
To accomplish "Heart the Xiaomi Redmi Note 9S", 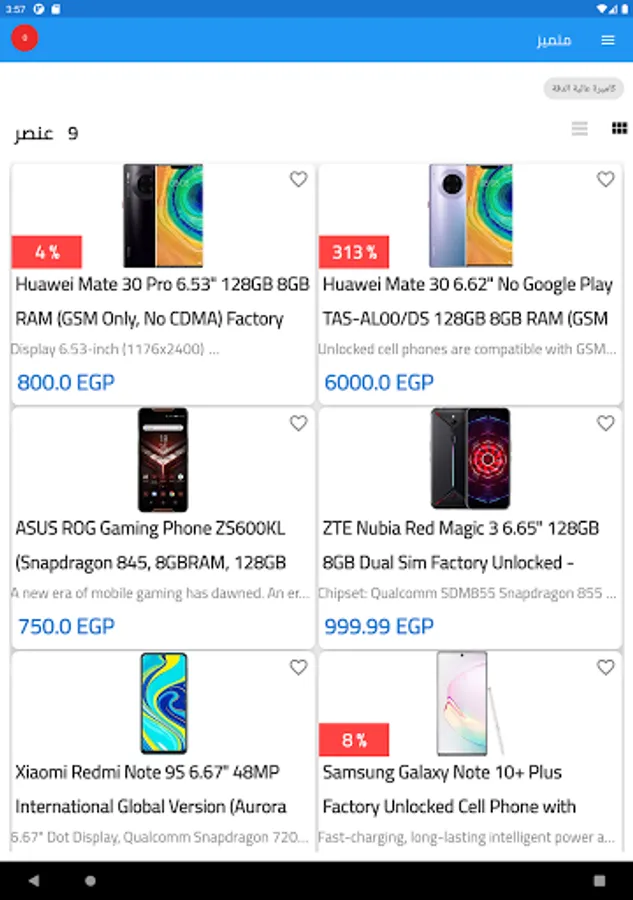I will (x=298, y=667).
